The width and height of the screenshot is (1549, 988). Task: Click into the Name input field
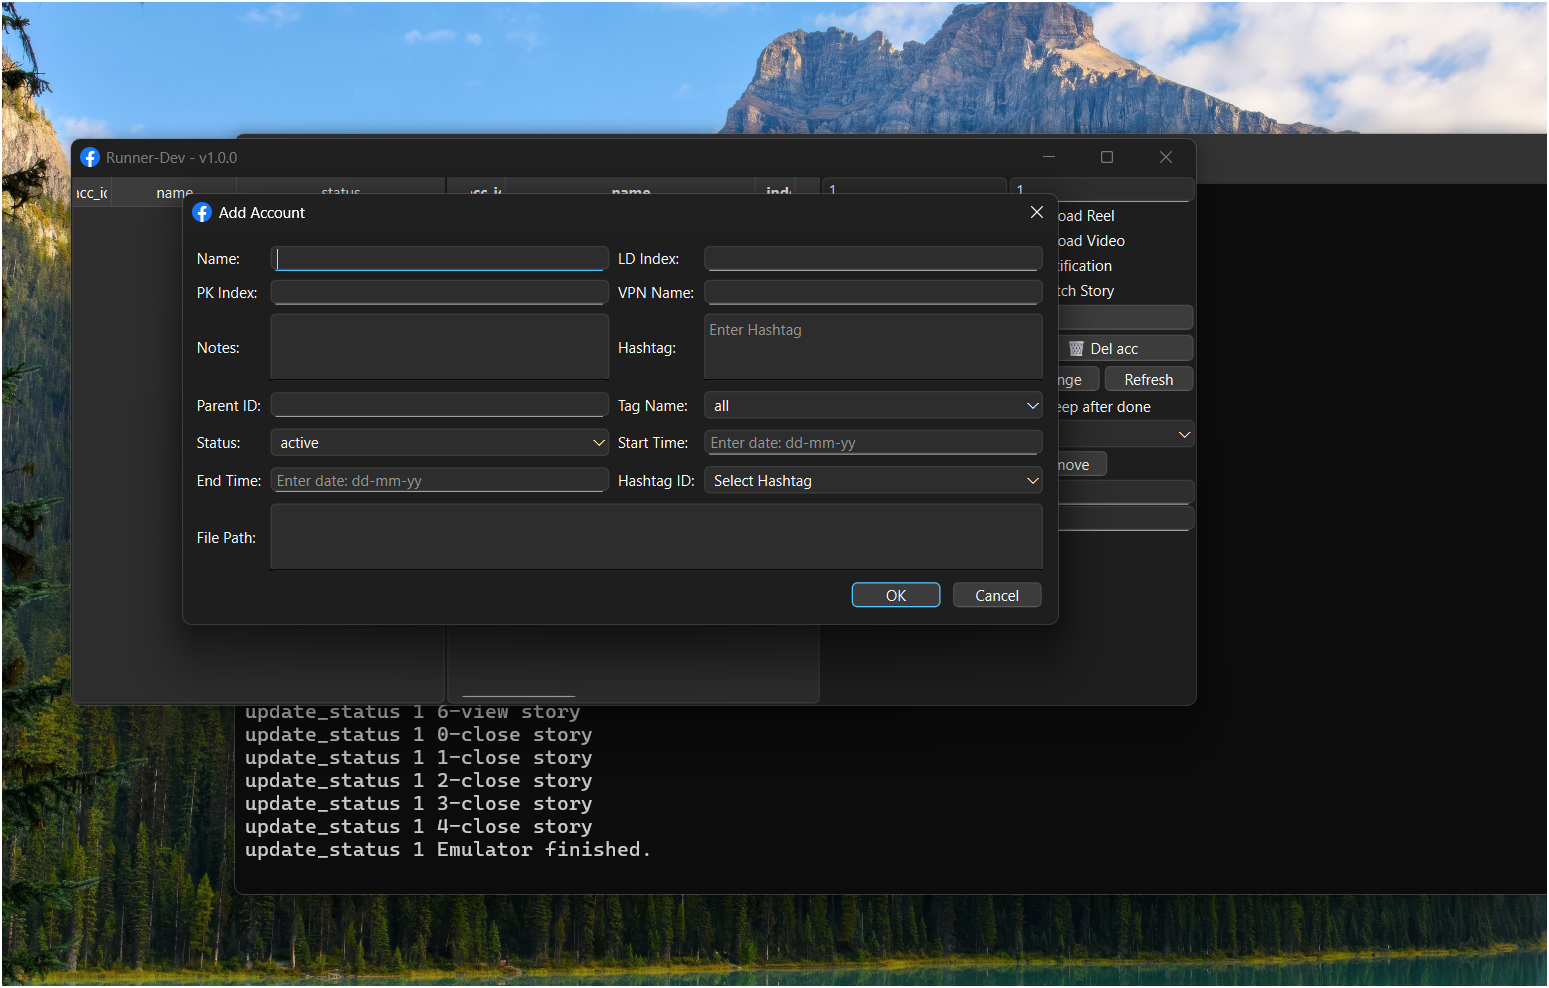439,258
